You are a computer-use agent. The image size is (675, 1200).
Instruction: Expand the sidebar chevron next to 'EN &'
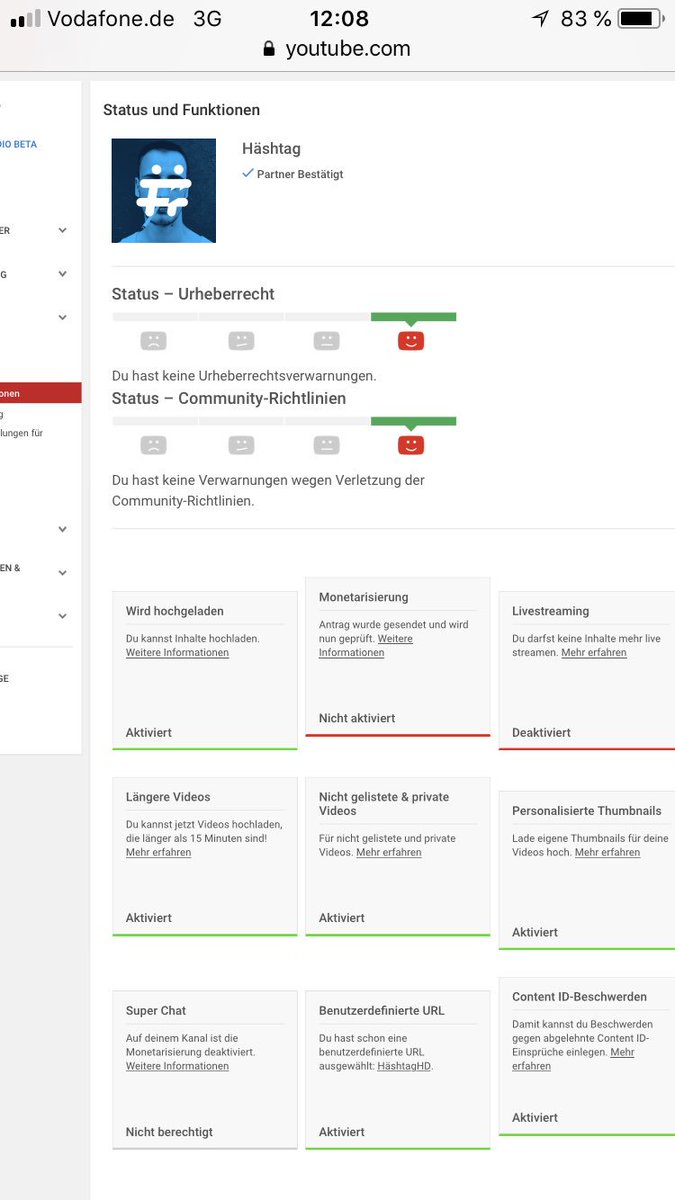click(x=62, y=573)
